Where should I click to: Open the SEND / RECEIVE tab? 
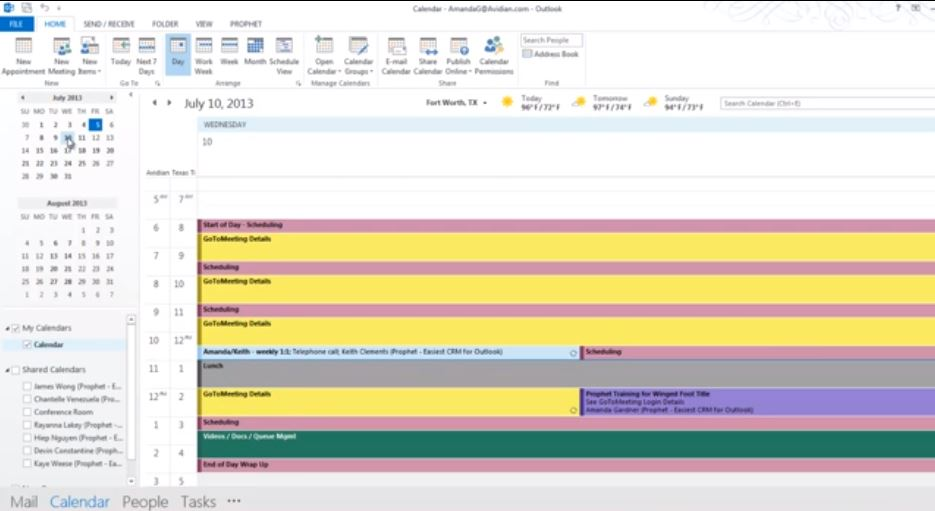click(109, 24)
